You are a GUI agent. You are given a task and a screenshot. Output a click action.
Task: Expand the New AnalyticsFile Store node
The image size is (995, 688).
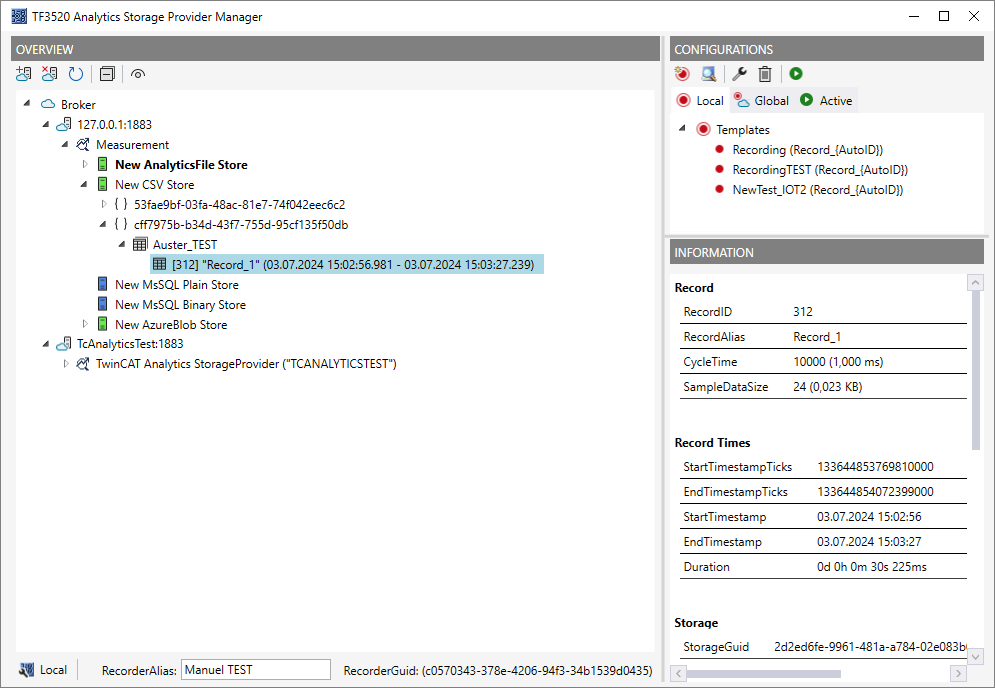pyautogui.click(x=84, y=164)
